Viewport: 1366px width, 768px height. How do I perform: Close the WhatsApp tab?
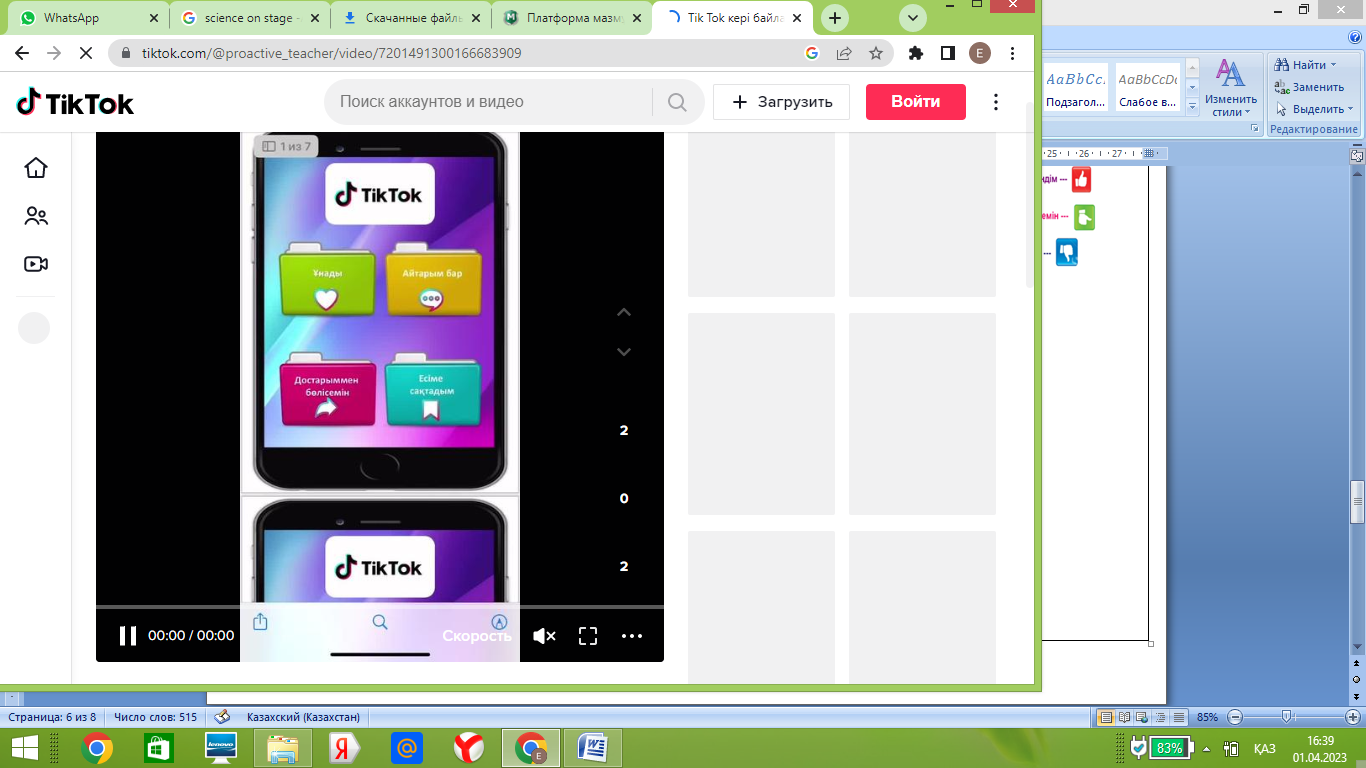pyautogui.click(x=153, y=18)
